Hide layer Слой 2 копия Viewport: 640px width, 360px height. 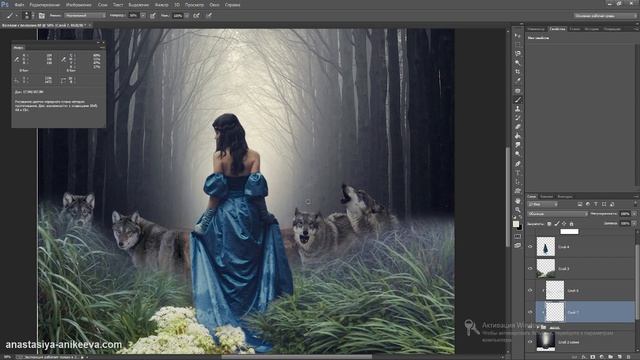[530, 342]
